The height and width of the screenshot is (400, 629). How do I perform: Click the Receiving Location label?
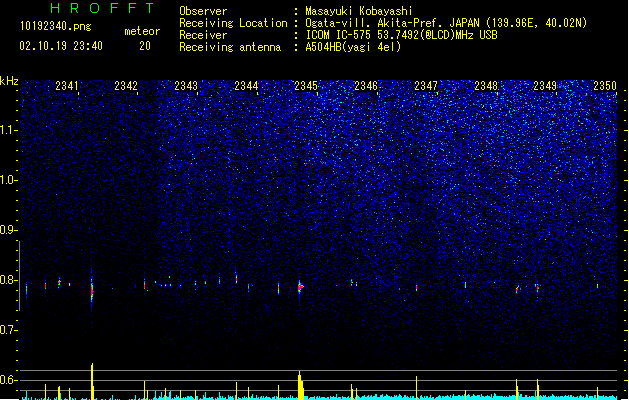233,23
